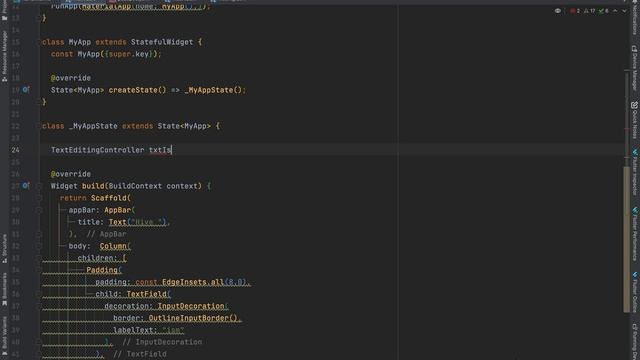This screenshot has width=640, height=360.
Task: Jump to next highlighted problem arrow
Action: (624, 11)
